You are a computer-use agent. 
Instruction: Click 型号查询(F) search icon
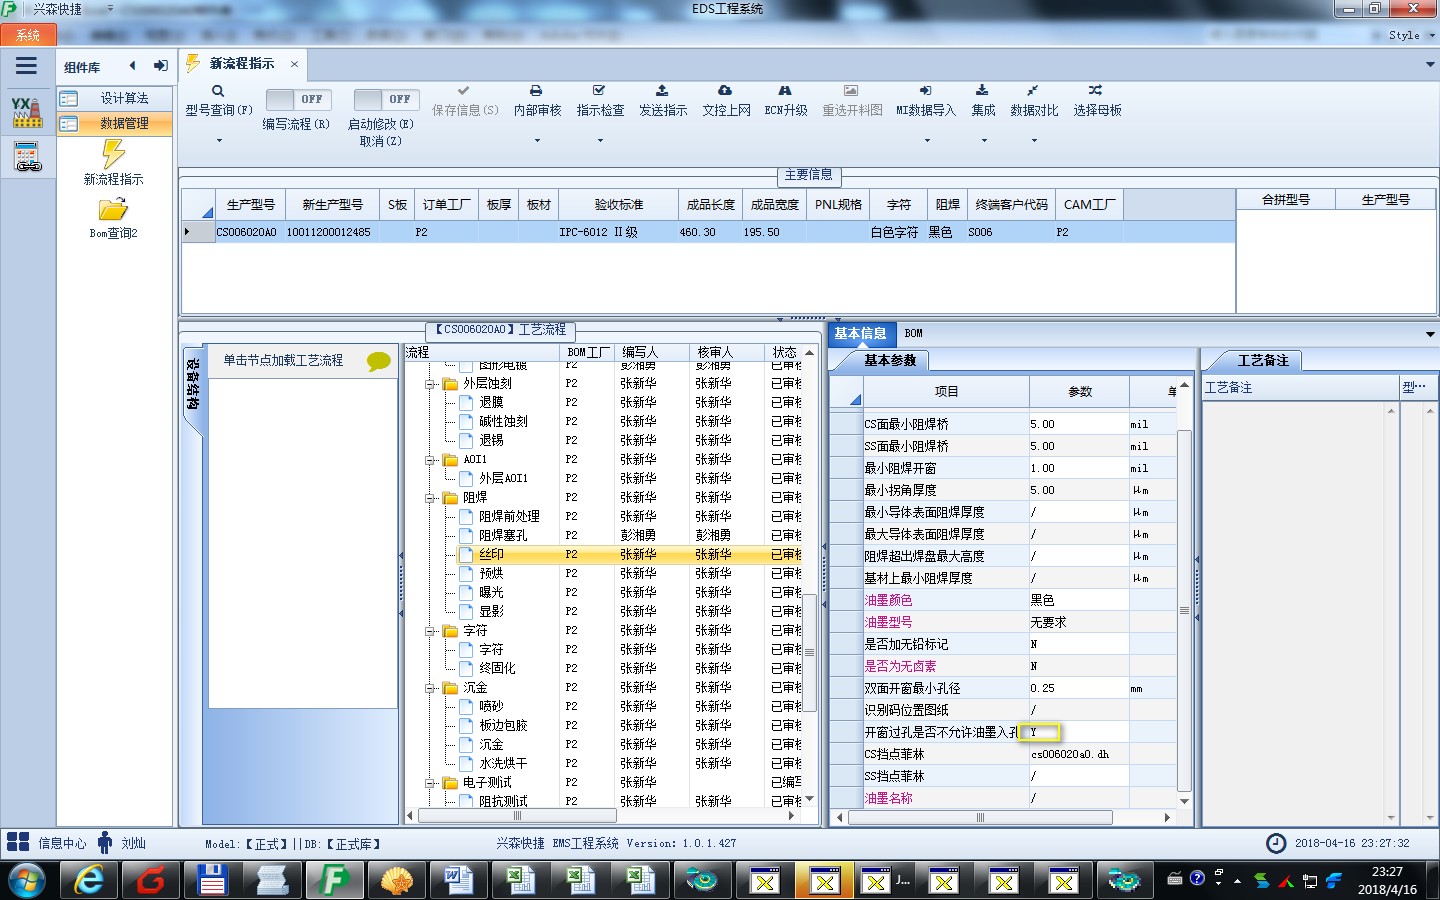218,91
